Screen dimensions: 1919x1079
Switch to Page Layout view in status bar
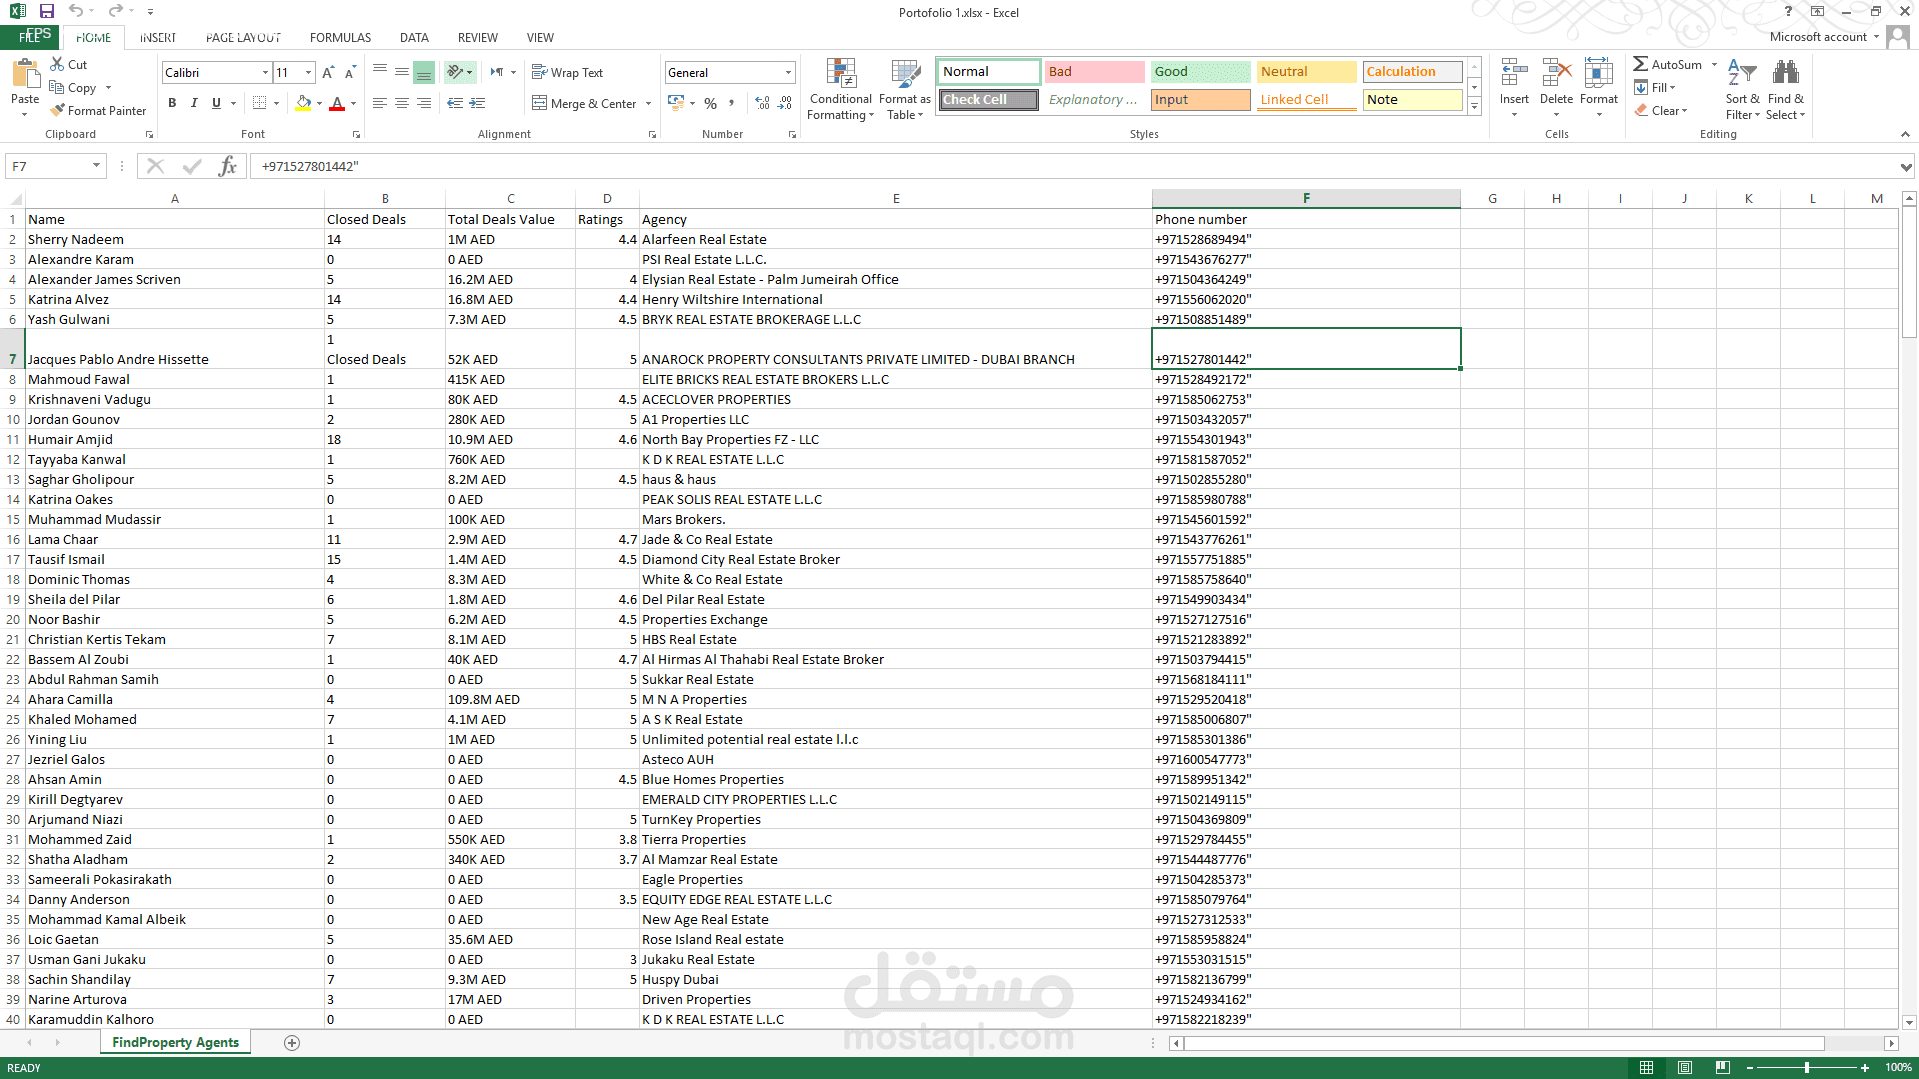point(1684,1068)
